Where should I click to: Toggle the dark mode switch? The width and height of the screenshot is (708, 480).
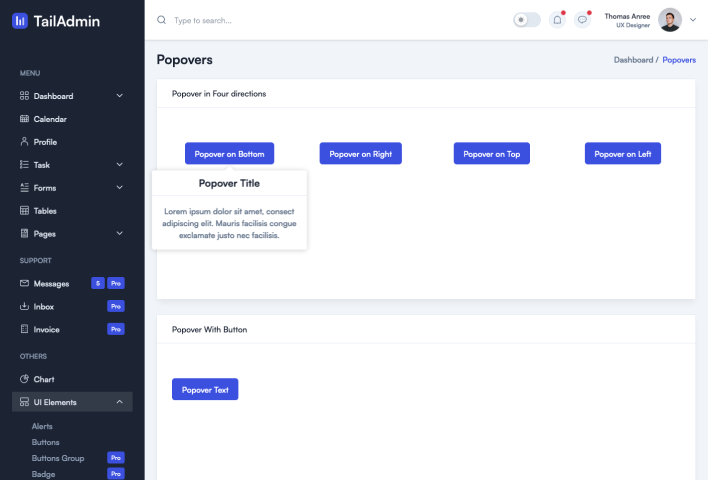coord(526,20)
